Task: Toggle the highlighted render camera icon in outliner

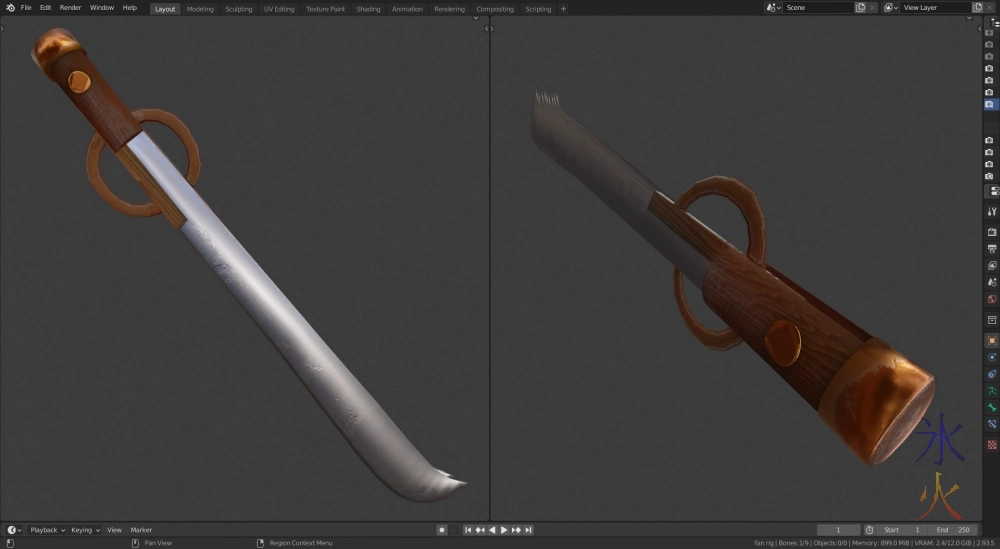Action: (989, 104)
